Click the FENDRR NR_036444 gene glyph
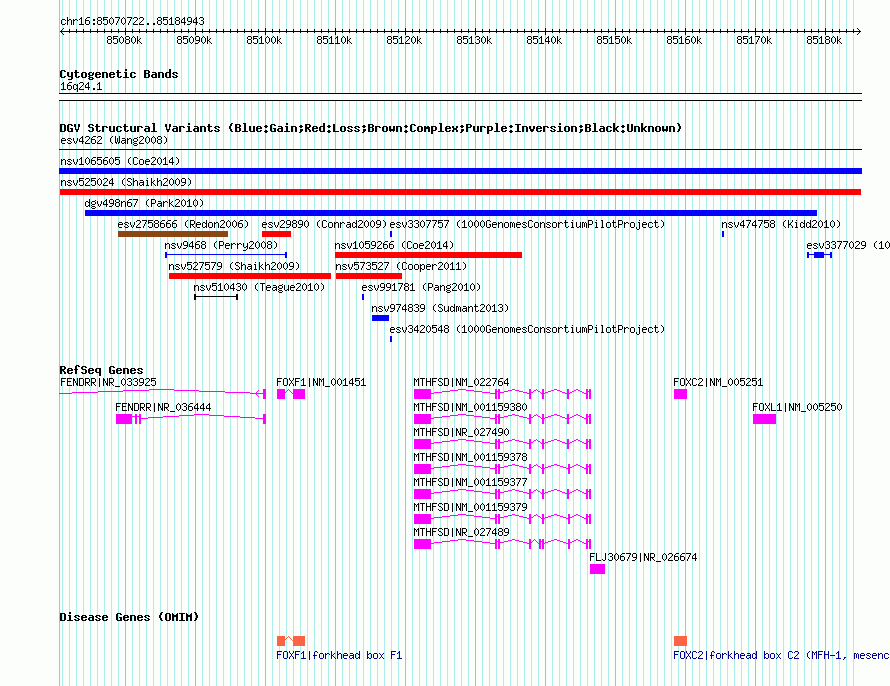The image size is (890, 686). click(x=191, y=419)
